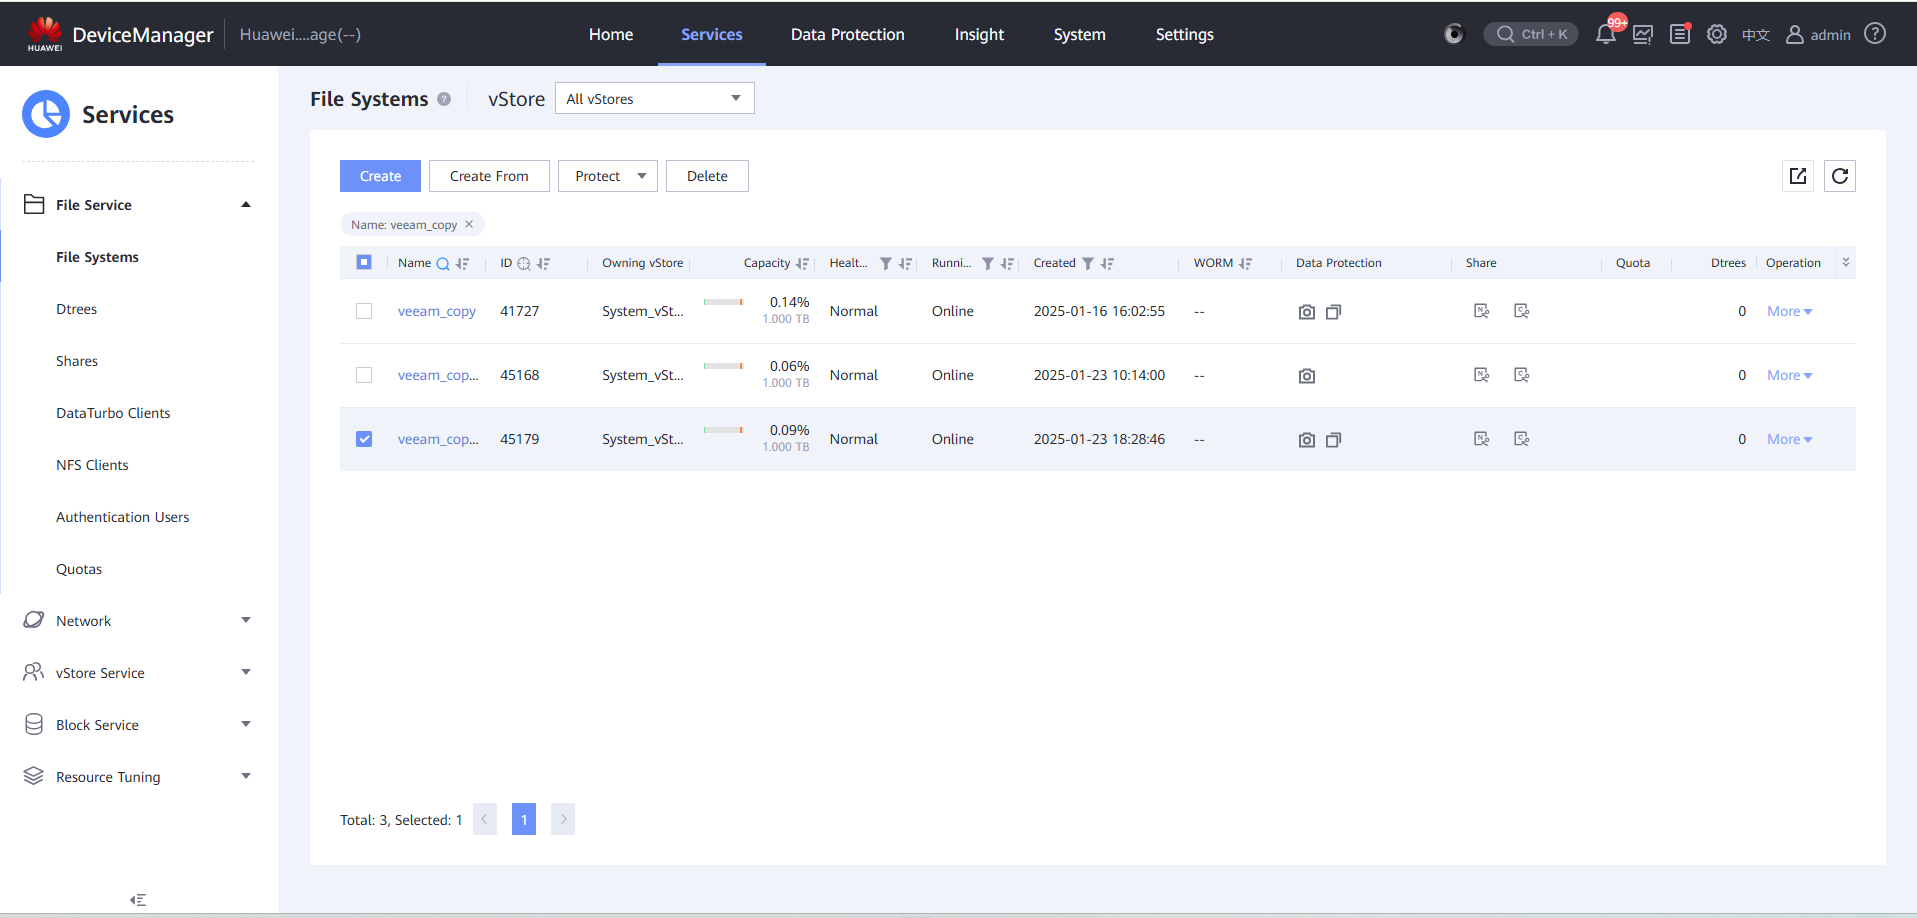This screenshot has width=1917, height=918.
Task: Collapse the left sidebar using bottom icon
Action: point(138,900)
